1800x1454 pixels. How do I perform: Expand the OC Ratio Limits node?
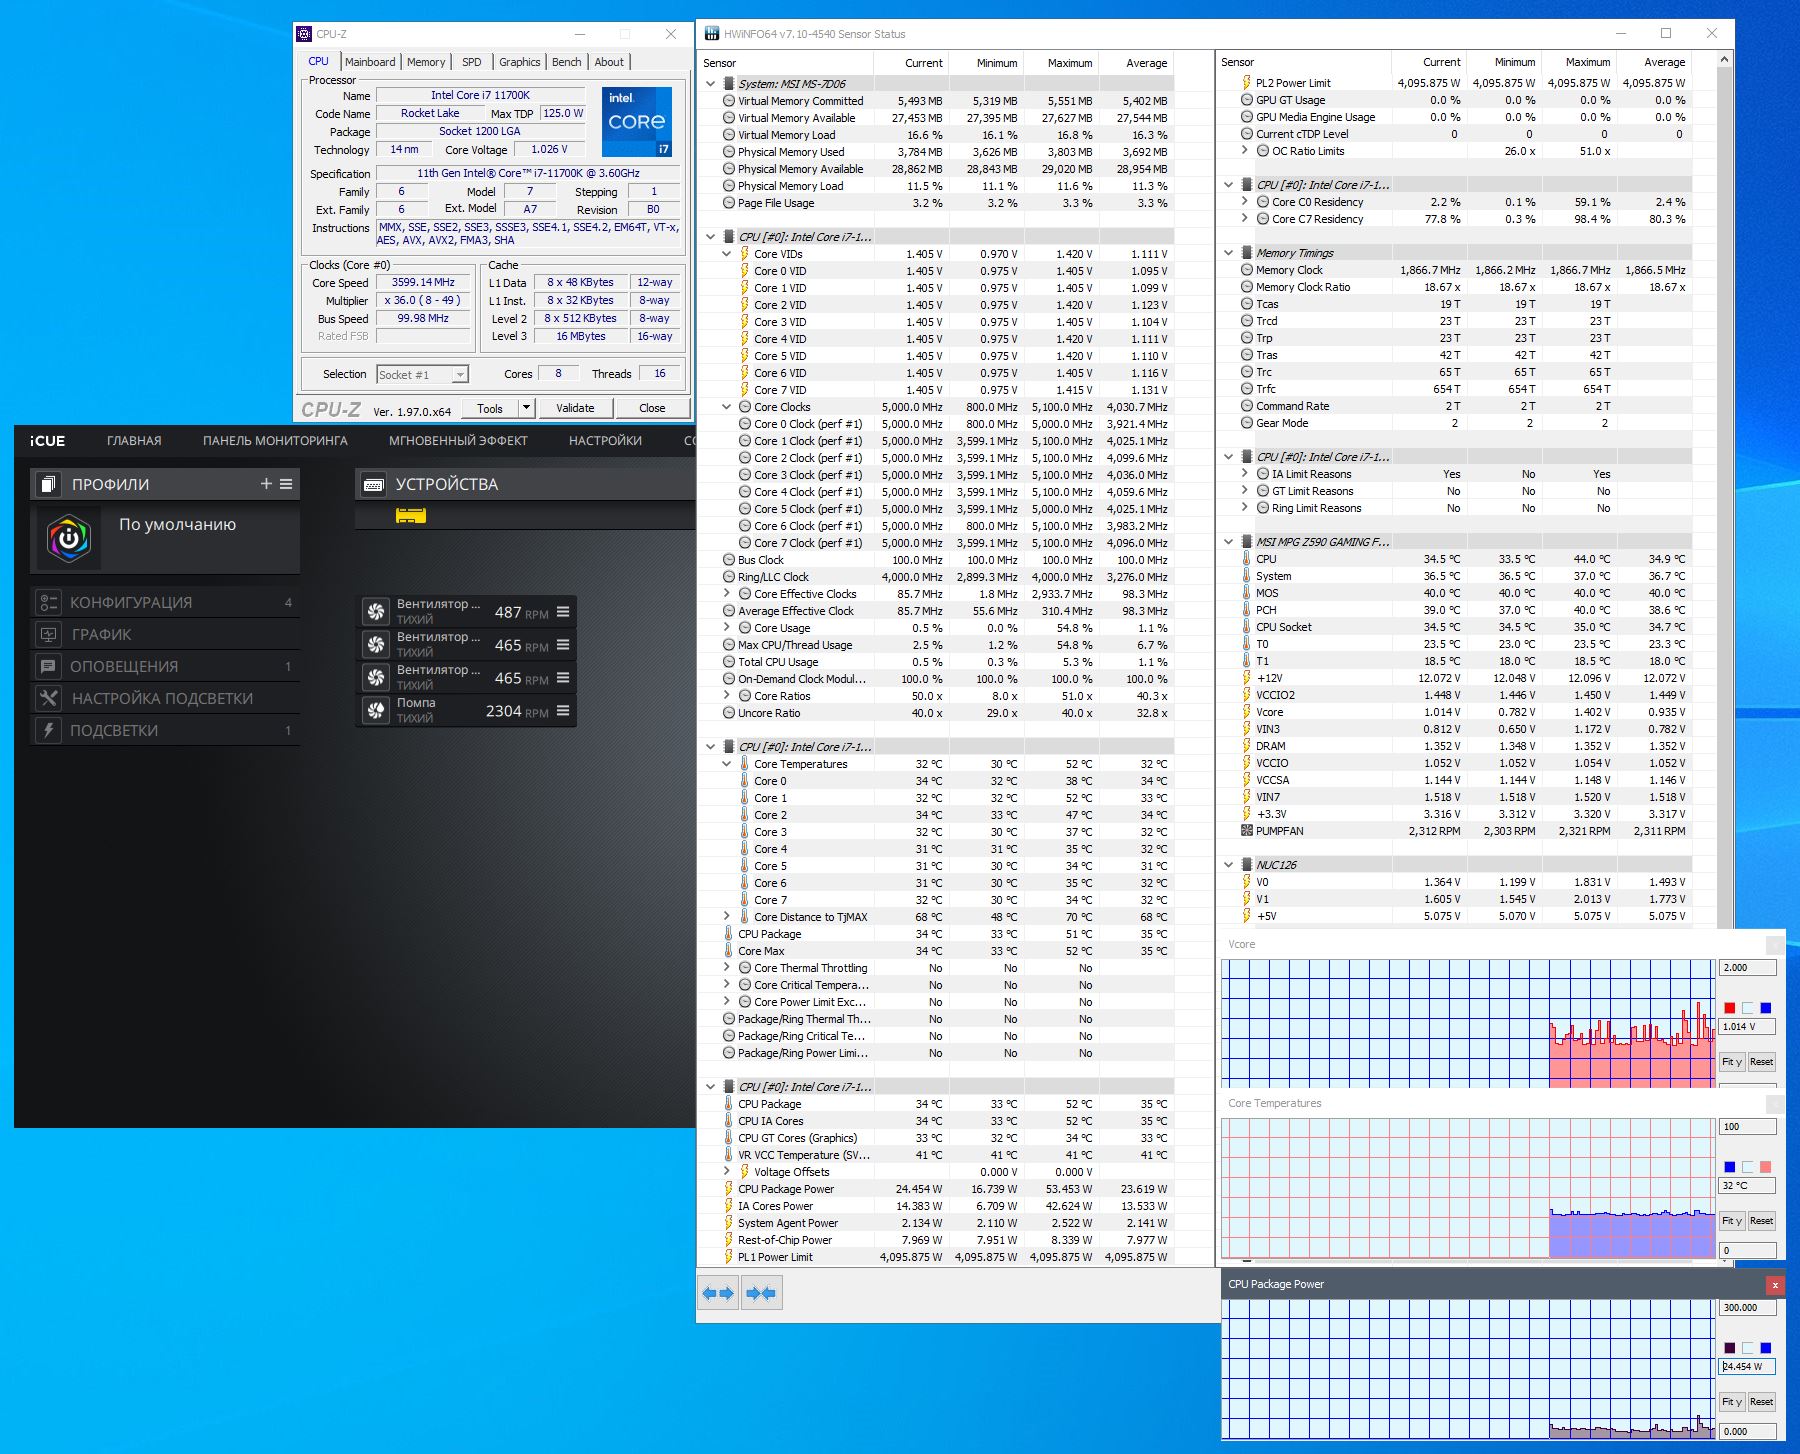[1245, 151]
